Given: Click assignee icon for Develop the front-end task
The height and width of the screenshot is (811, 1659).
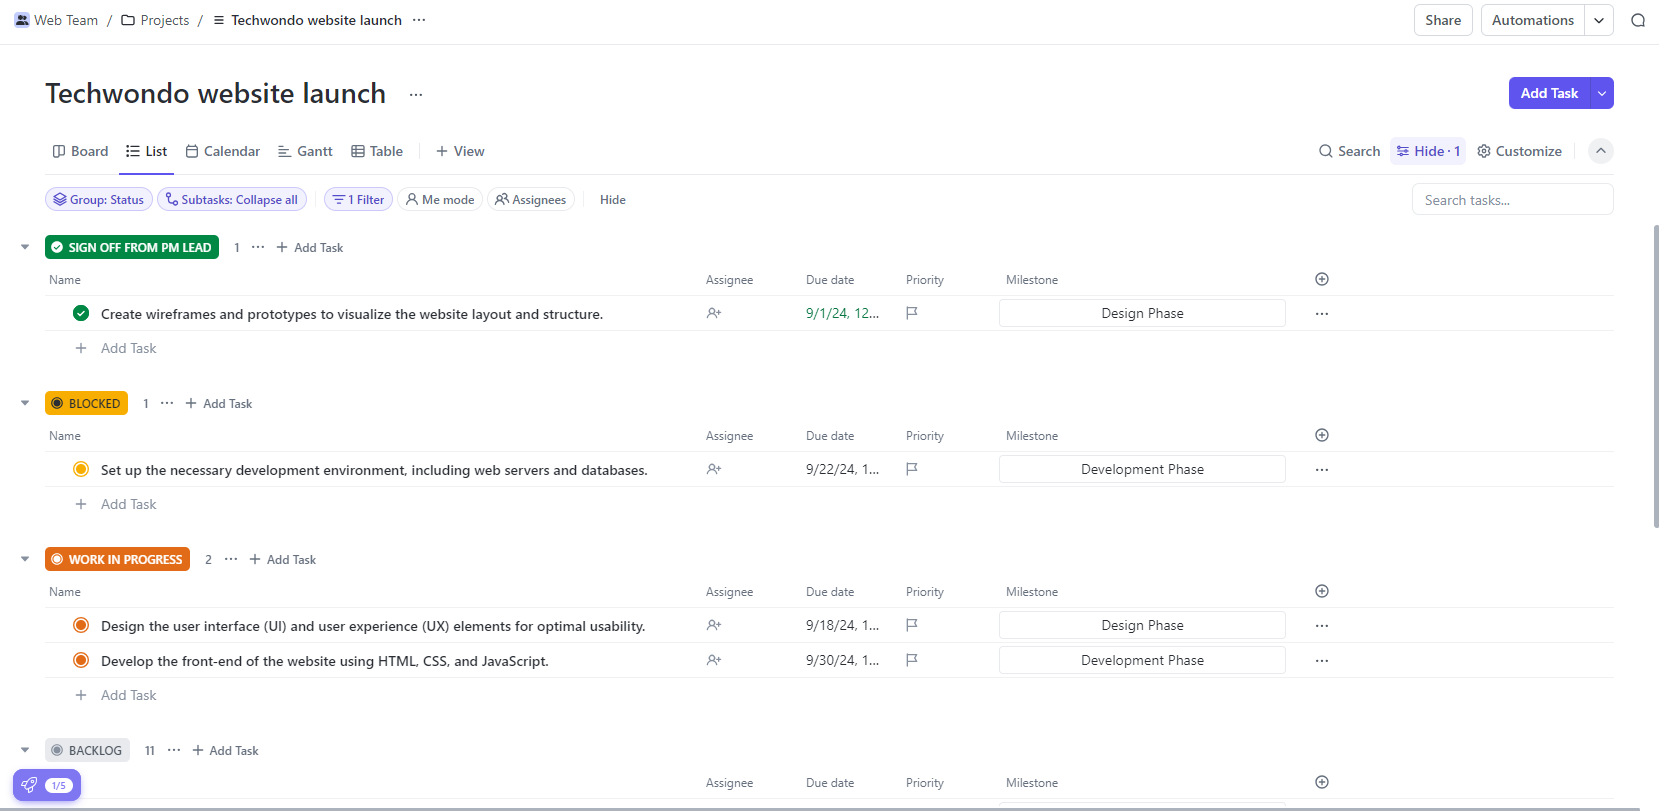Looking at the screenshot, I should coord(714,660).
